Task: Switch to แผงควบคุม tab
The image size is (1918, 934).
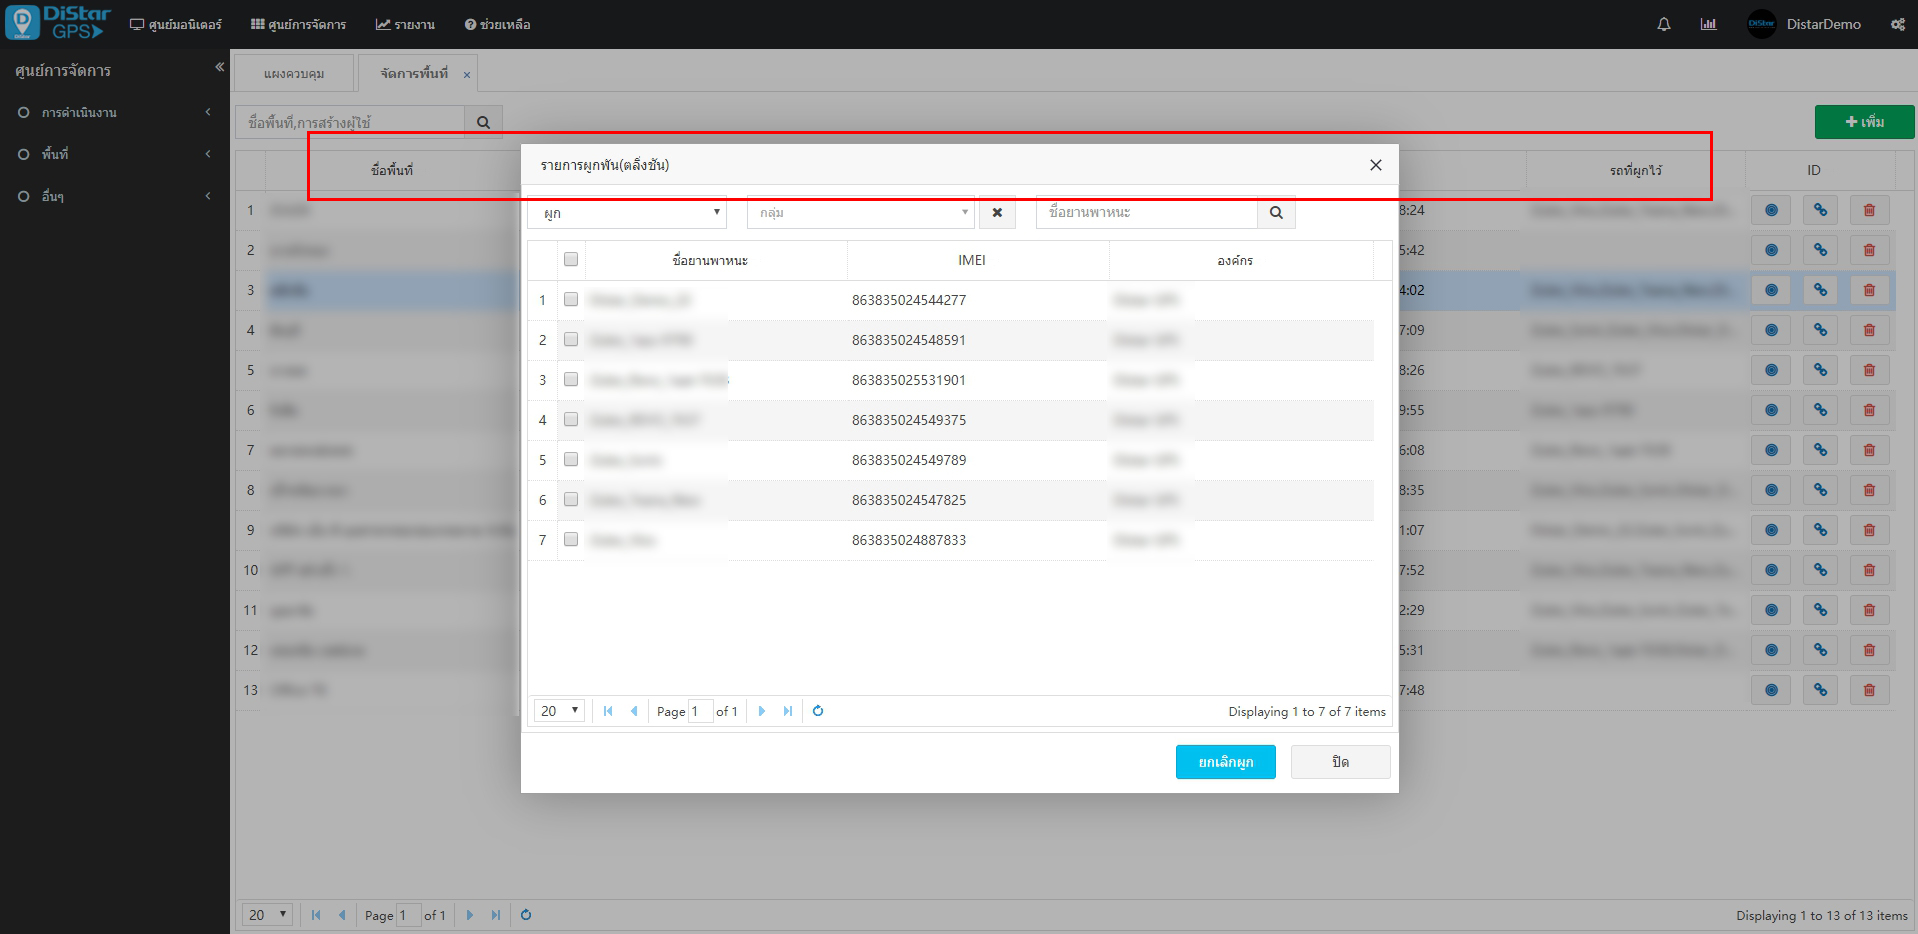Action: 294,73
